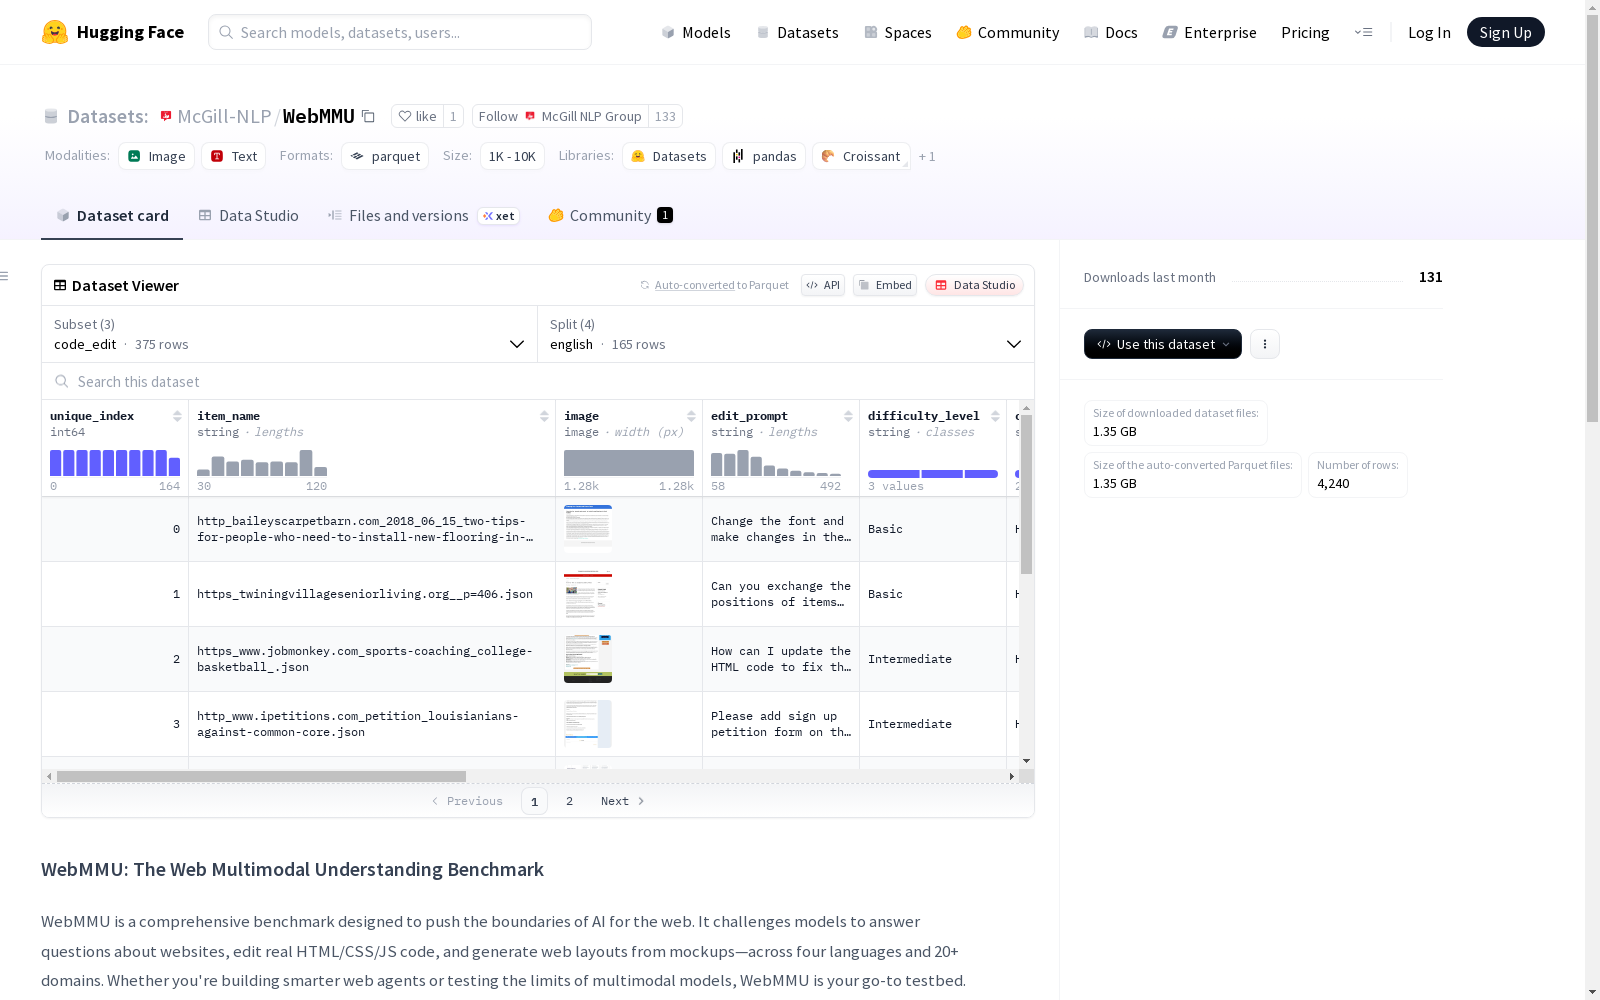The height and width of the screenshot is (1000, 1600).
Task: Sort by the item_name column
Action: coord(544,416)
